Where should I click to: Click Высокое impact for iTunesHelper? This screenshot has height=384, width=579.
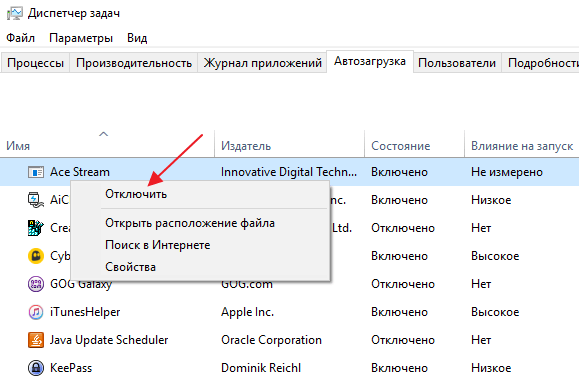click(495, 312)
